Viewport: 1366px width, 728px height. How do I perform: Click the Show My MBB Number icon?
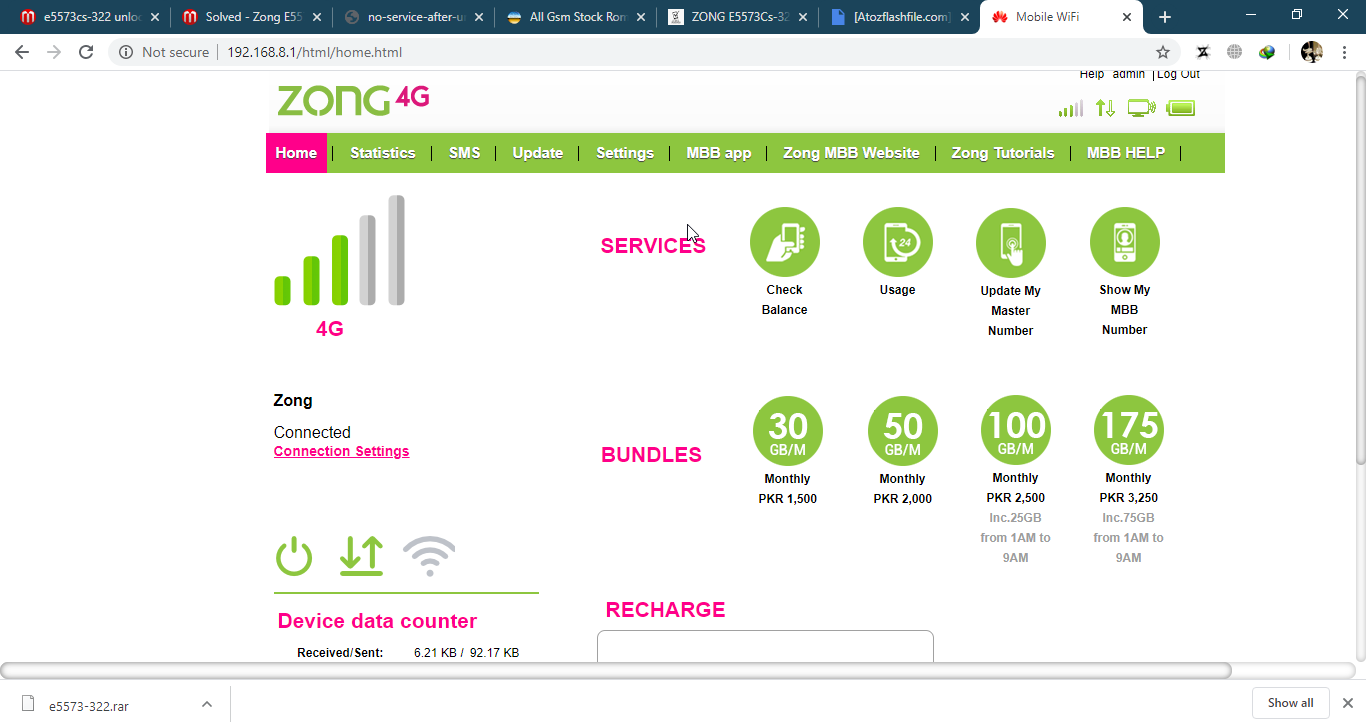tap(1125, 242)
